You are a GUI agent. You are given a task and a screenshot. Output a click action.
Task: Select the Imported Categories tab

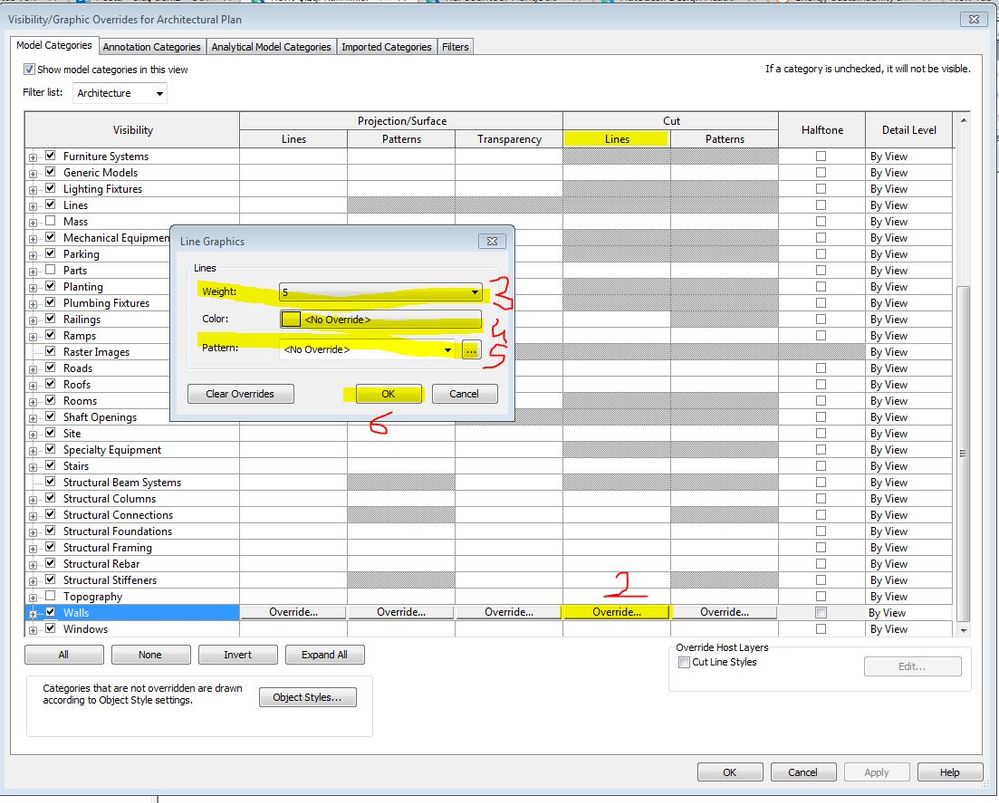386,47
